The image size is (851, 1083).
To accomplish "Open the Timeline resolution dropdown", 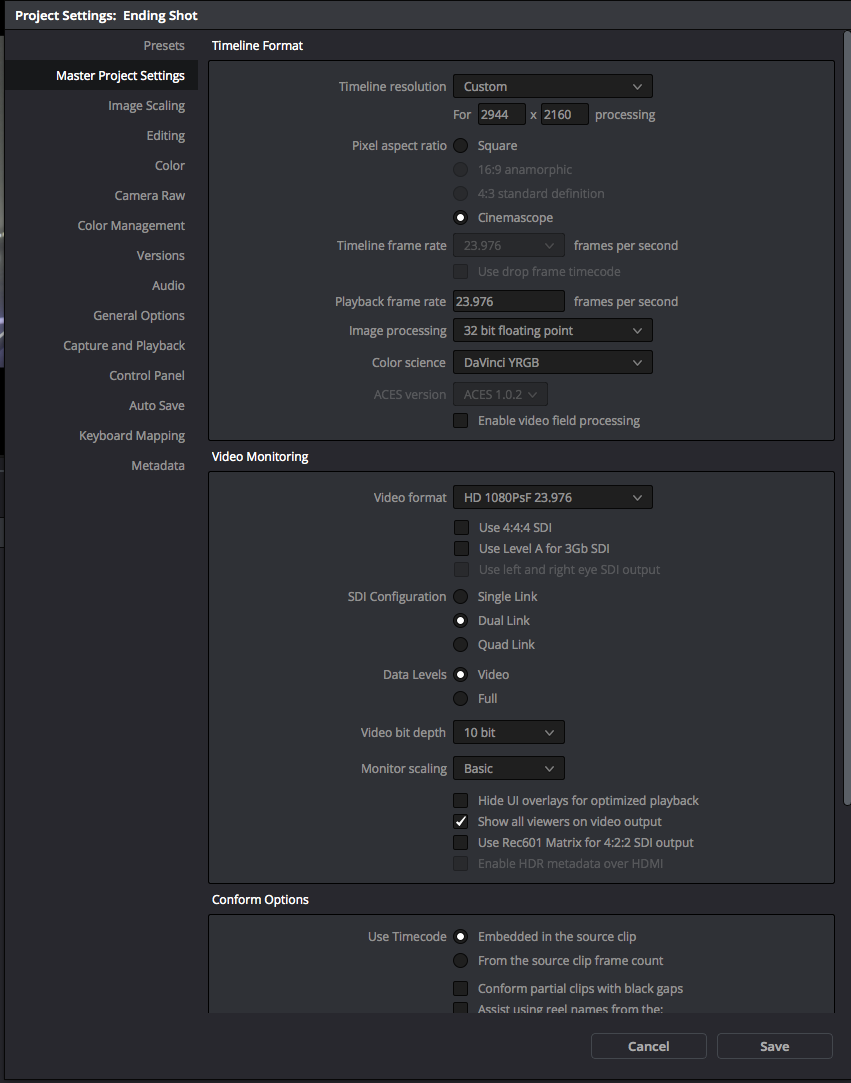I will point(553,86).
